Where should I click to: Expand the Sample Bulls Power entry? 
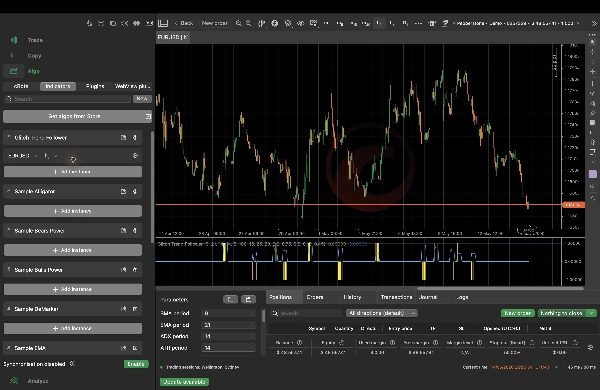point(8,270)
